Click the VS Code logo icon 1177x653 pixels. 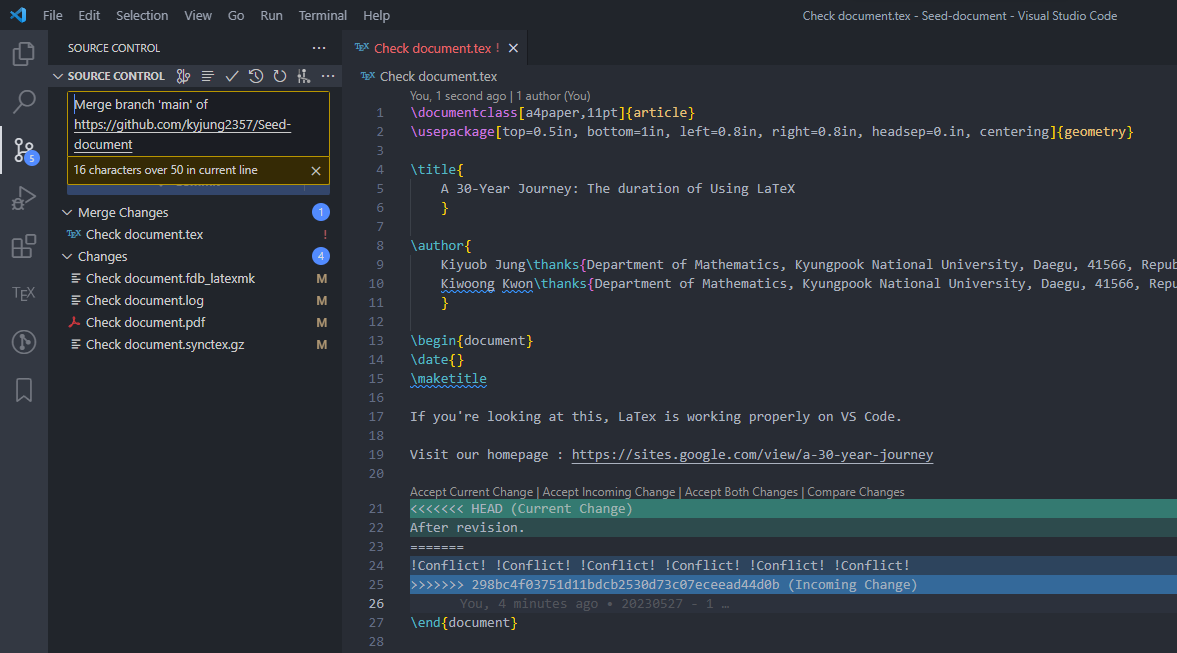[x=18, y=15]
